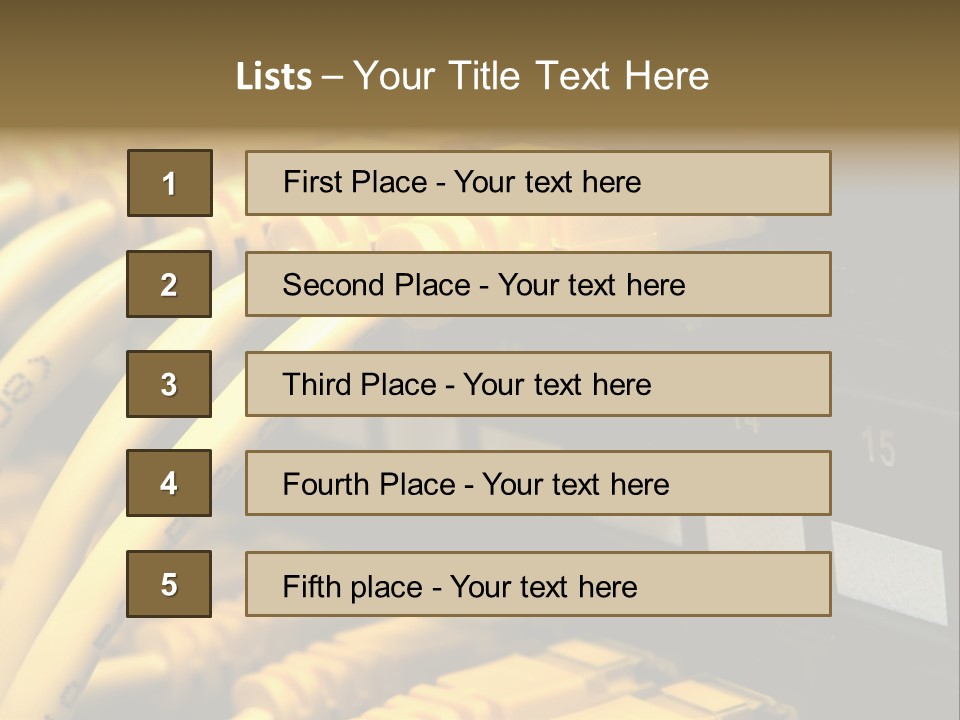Viewport: 960px width, 720px height.
Task: Click 'Your text here' after First Place
Action: point(547,182)
